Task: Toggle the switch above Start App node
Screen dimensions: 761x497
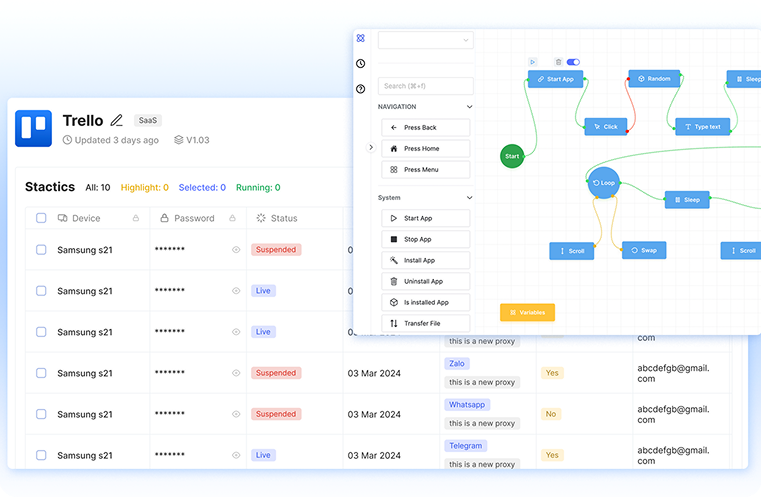Action: point(573,62)
